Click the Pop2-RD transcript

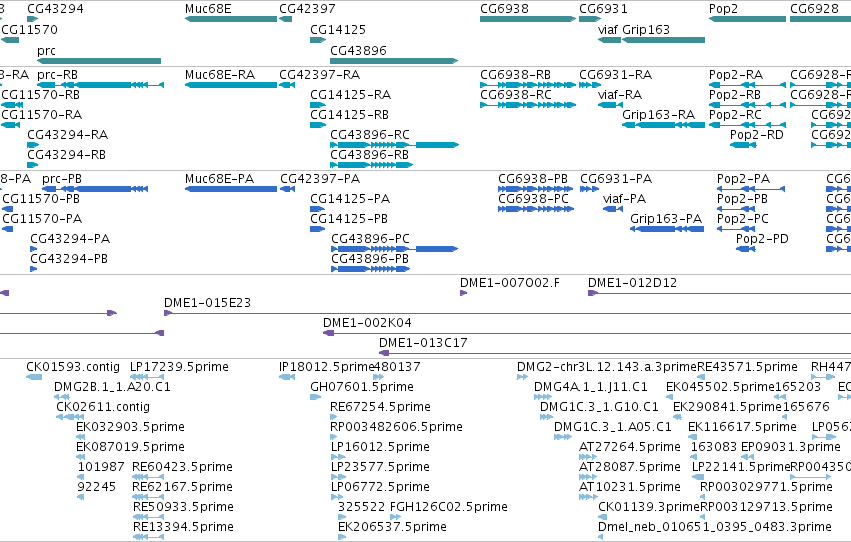point(743,145)
